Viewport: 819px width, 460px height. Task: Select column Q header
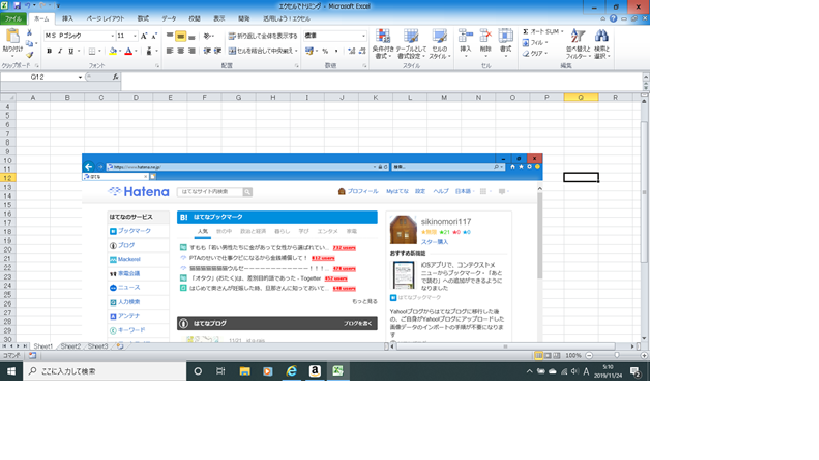(x=581, y=97)
